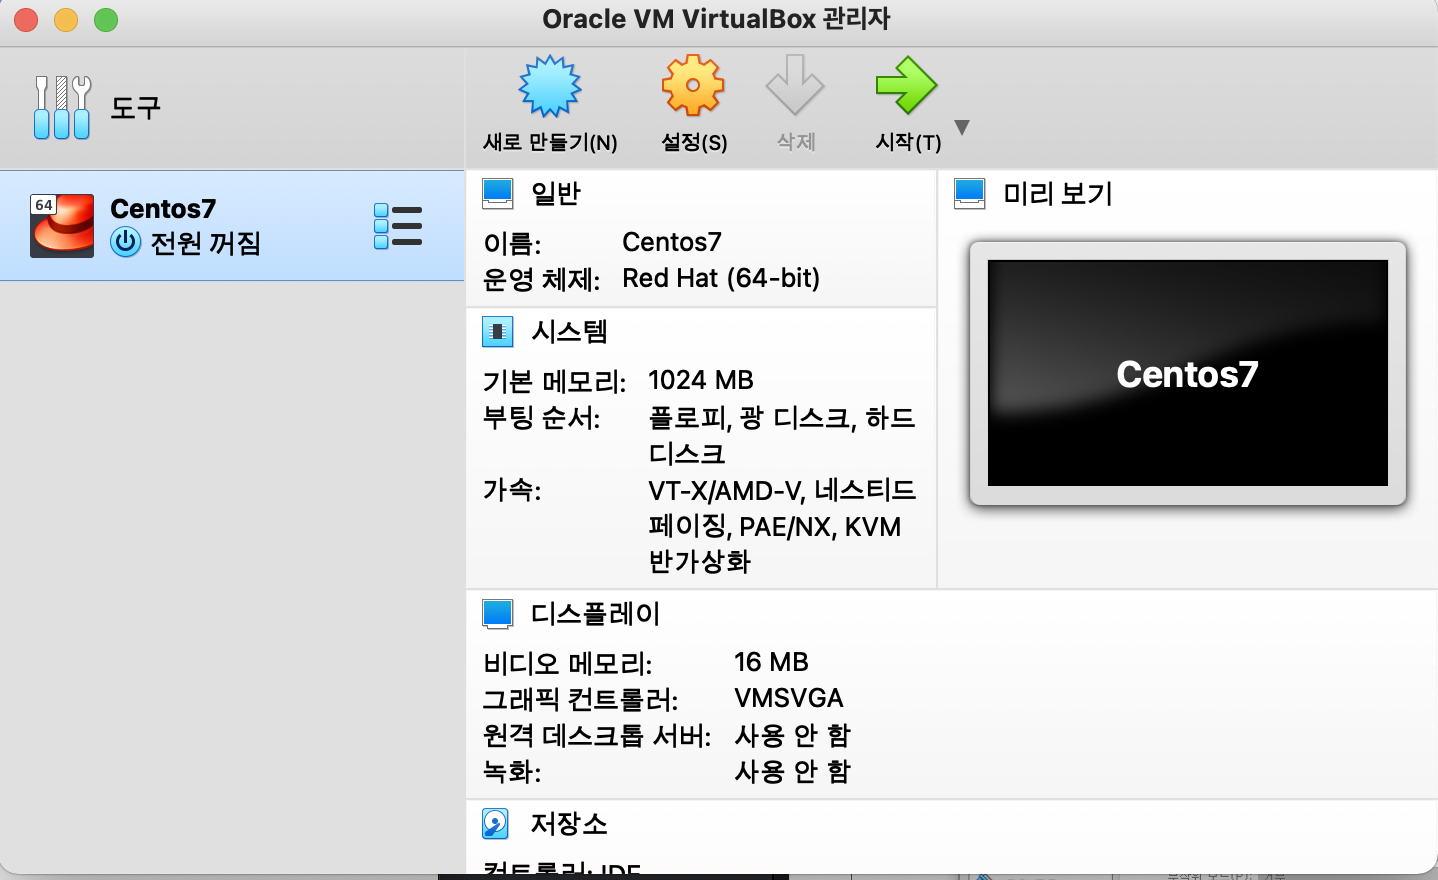This screenshot has width=1438, height=880.
Task: Click the Preview (미리 보기) header
Action: (1058, 193)
